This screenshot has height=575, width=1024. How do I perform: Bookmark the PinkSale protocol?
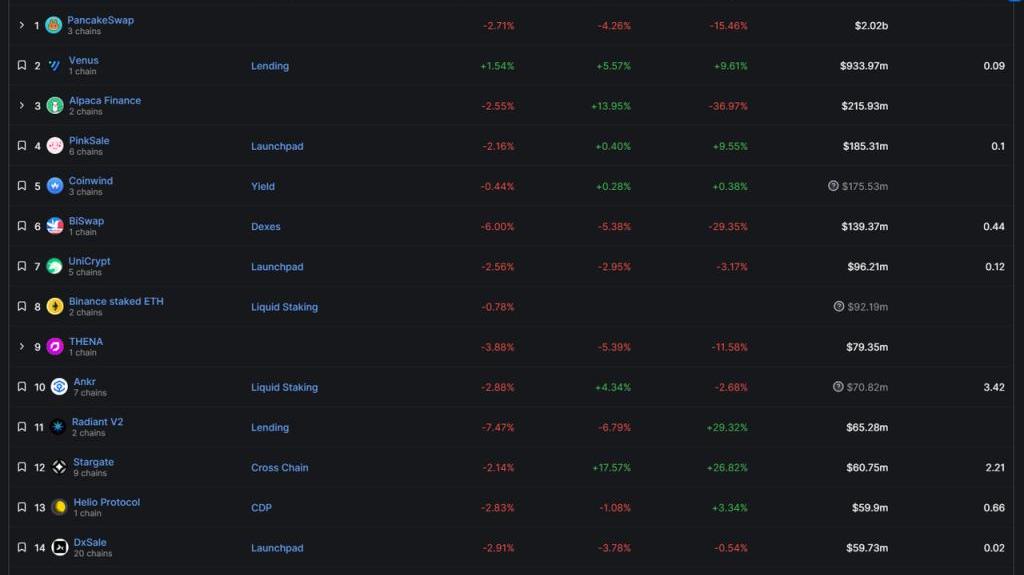point(21,146)
